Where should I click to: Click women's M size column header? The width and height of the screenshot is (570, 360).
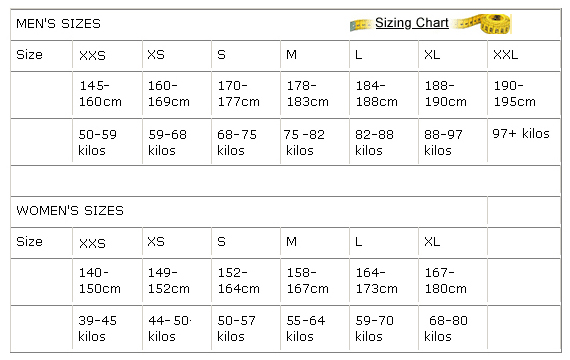[x=292, y=241]
